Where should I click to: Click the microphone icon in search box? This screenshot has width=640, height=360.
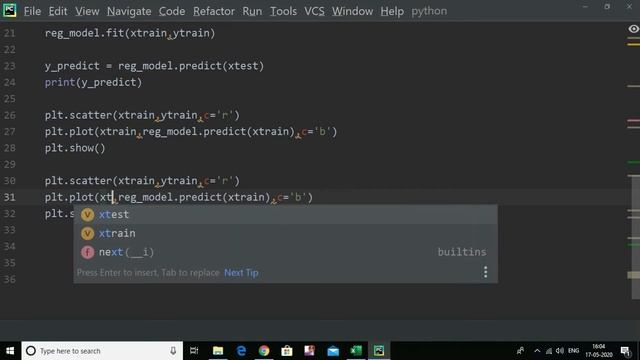click(x=173, y=351)
